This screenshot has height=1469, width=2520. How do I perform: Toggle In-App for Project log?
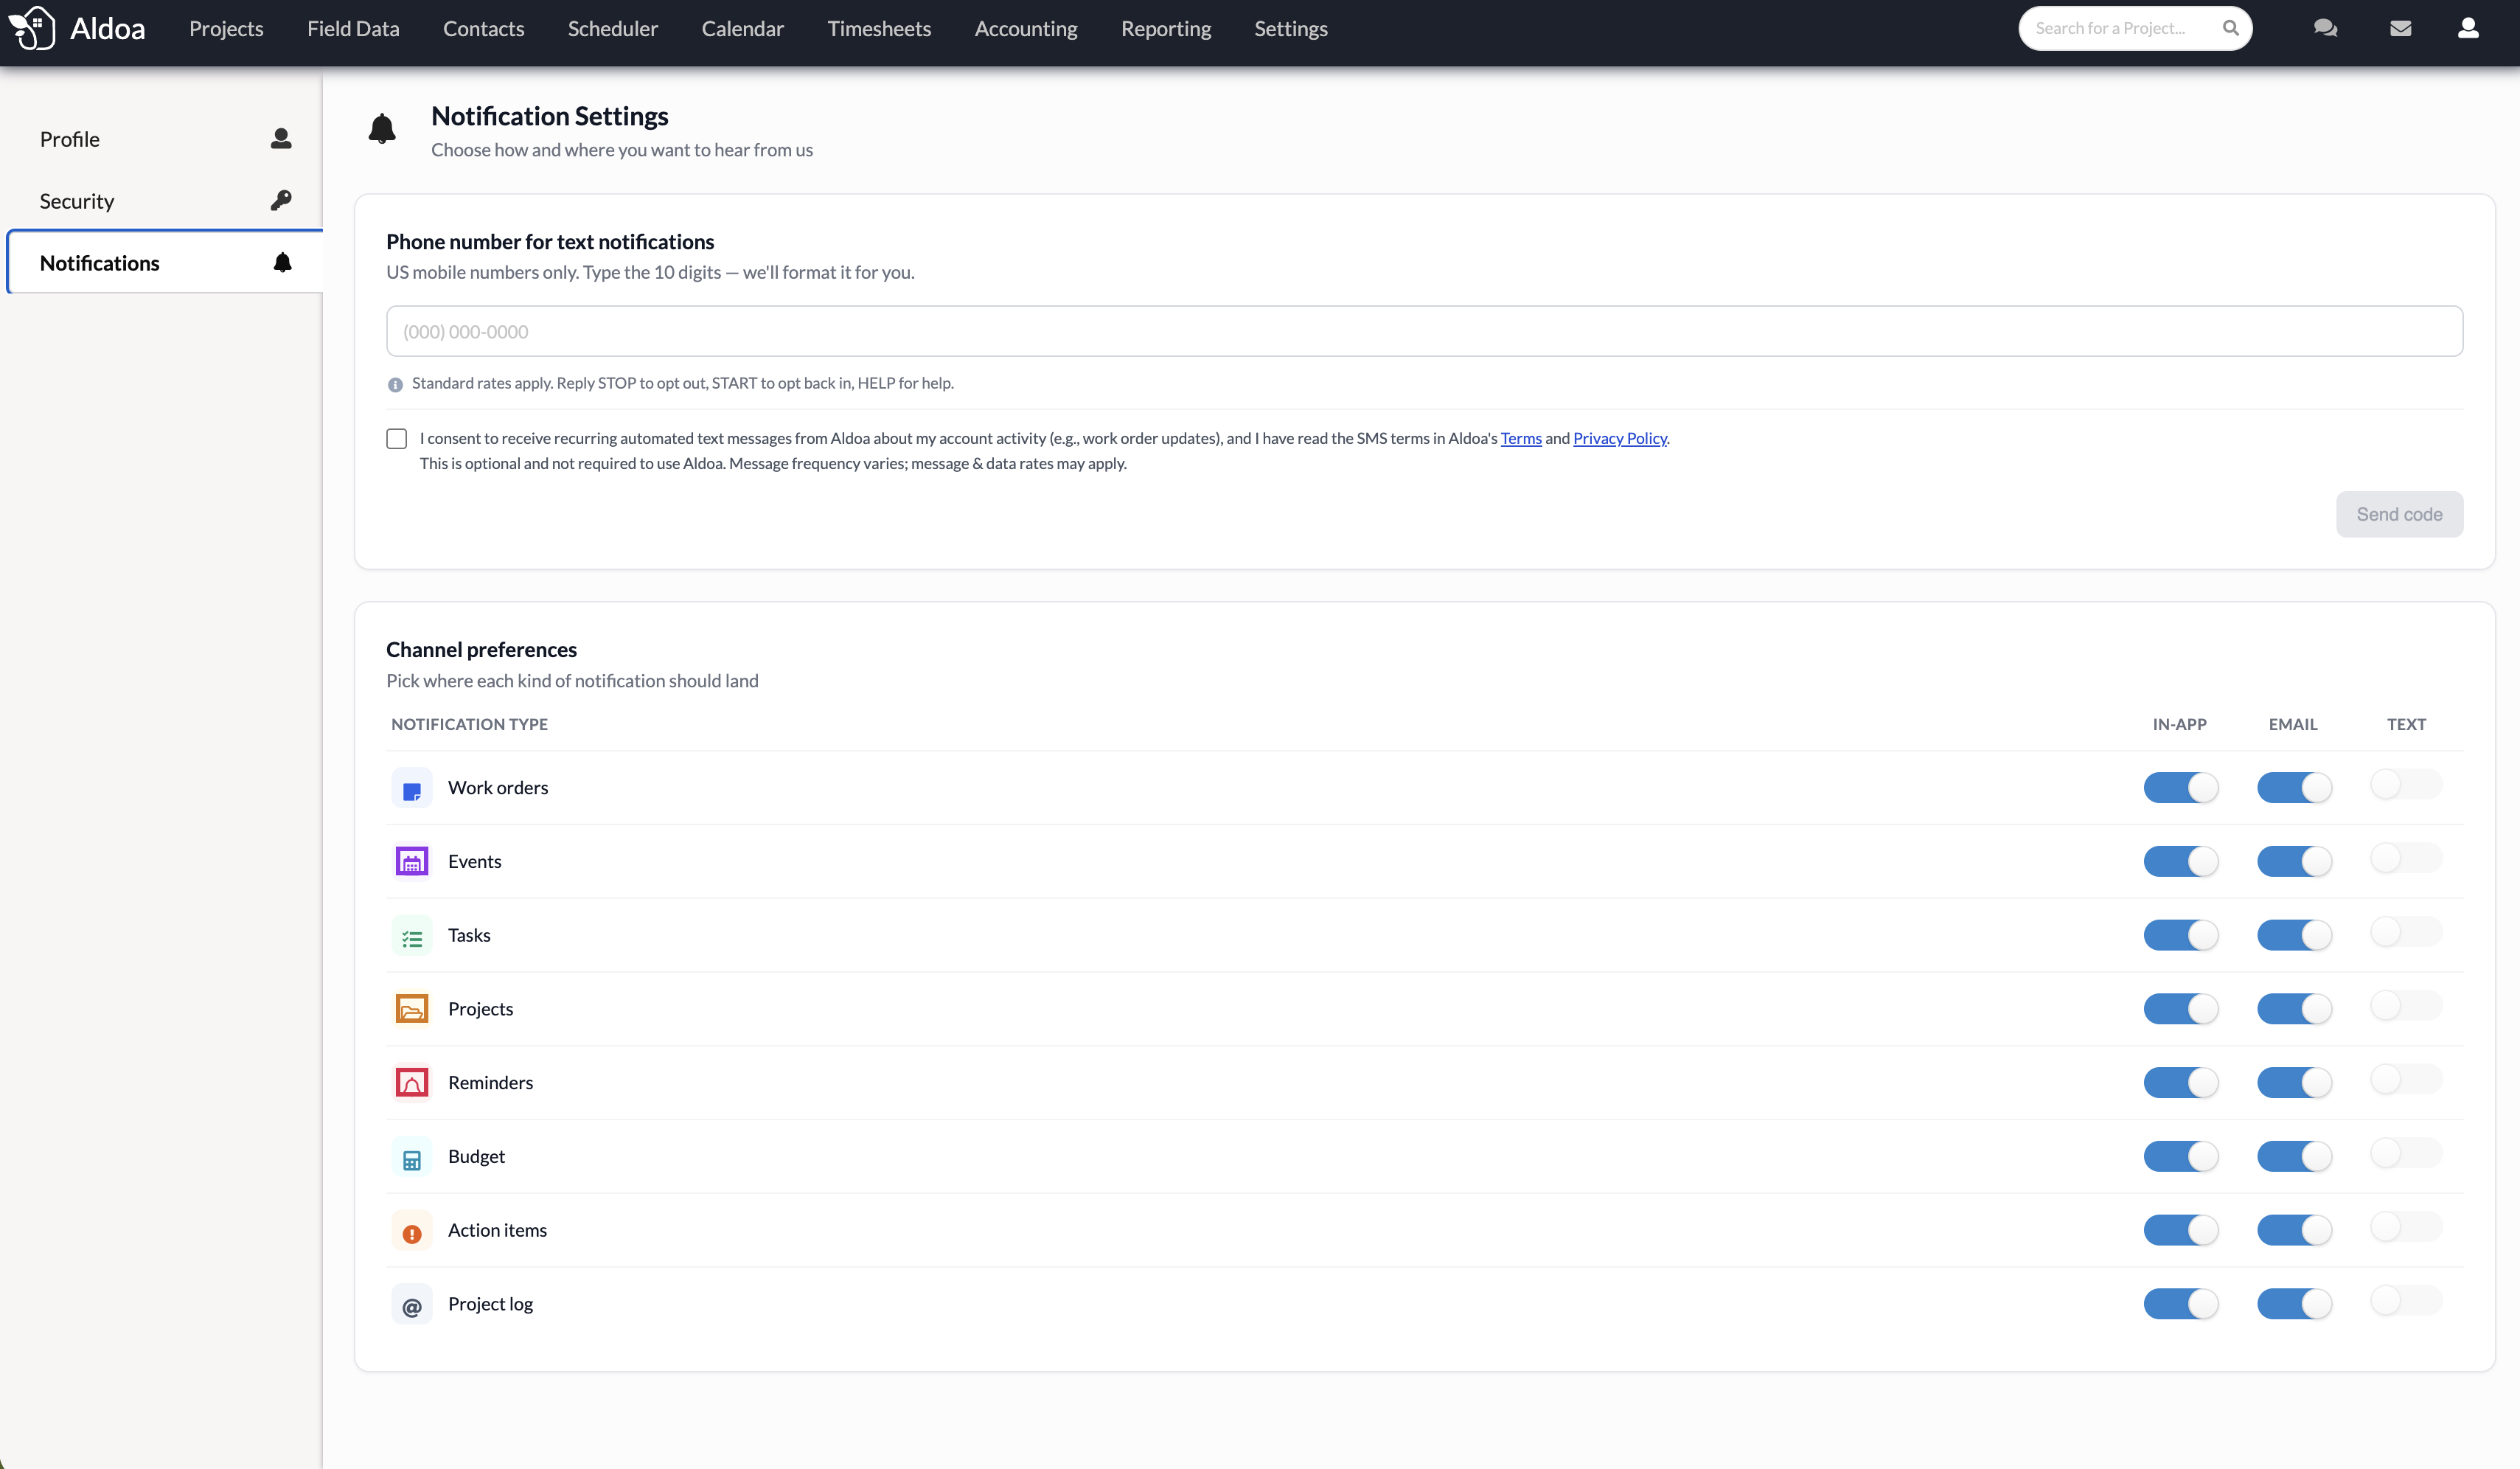(2181, 1305)
